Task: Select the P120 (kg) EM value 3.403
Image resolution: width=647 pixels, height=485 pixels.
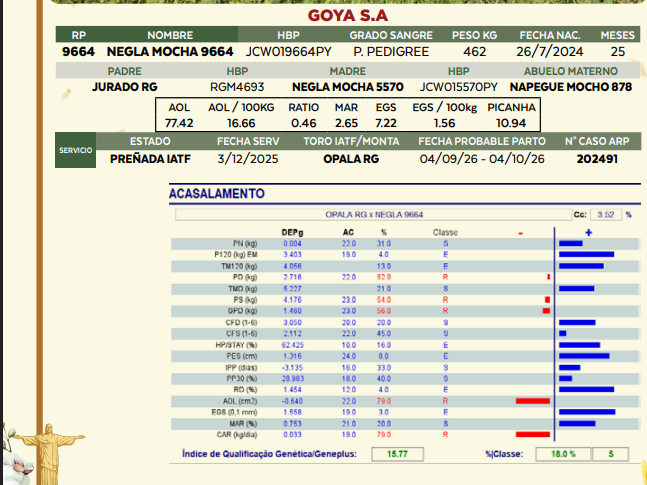Action: pyautogui.click(x=292, y=255)
